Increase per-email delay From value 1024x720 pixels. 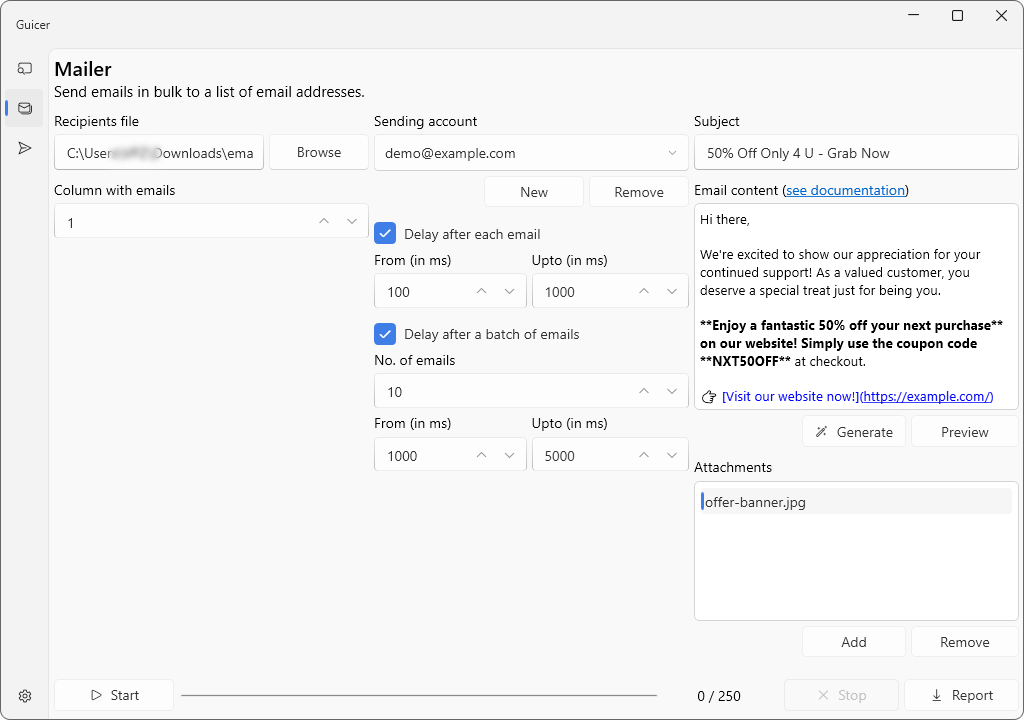tap(481, 292)
